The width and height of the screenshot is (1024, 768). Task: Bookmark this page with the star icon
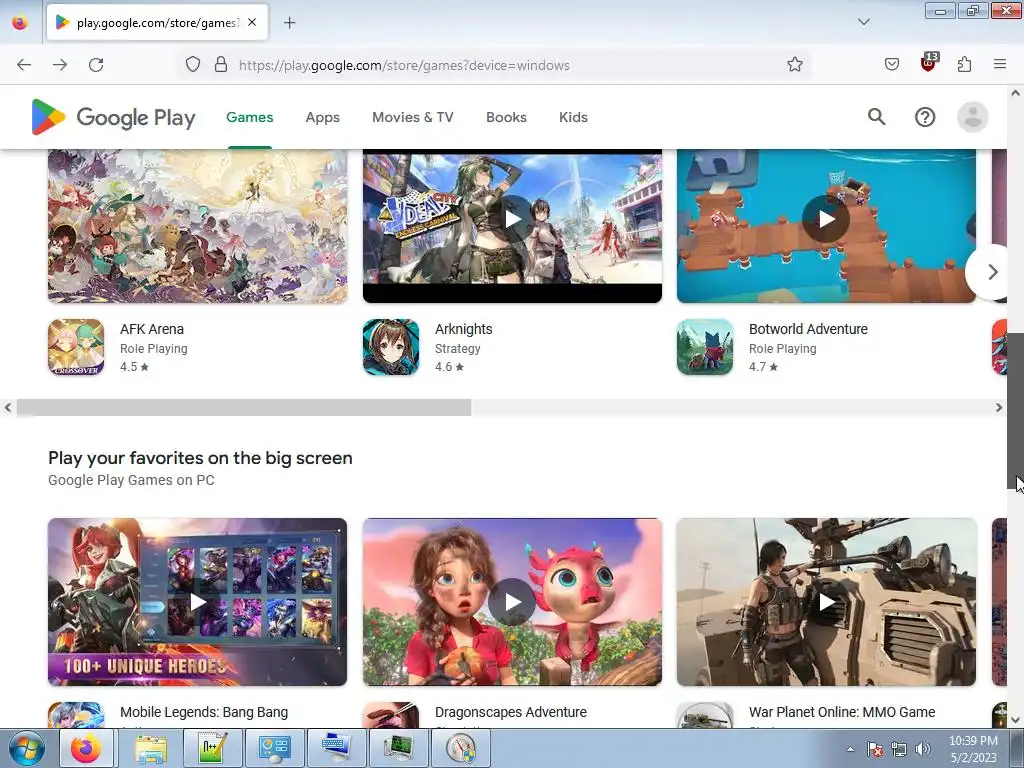795,65
